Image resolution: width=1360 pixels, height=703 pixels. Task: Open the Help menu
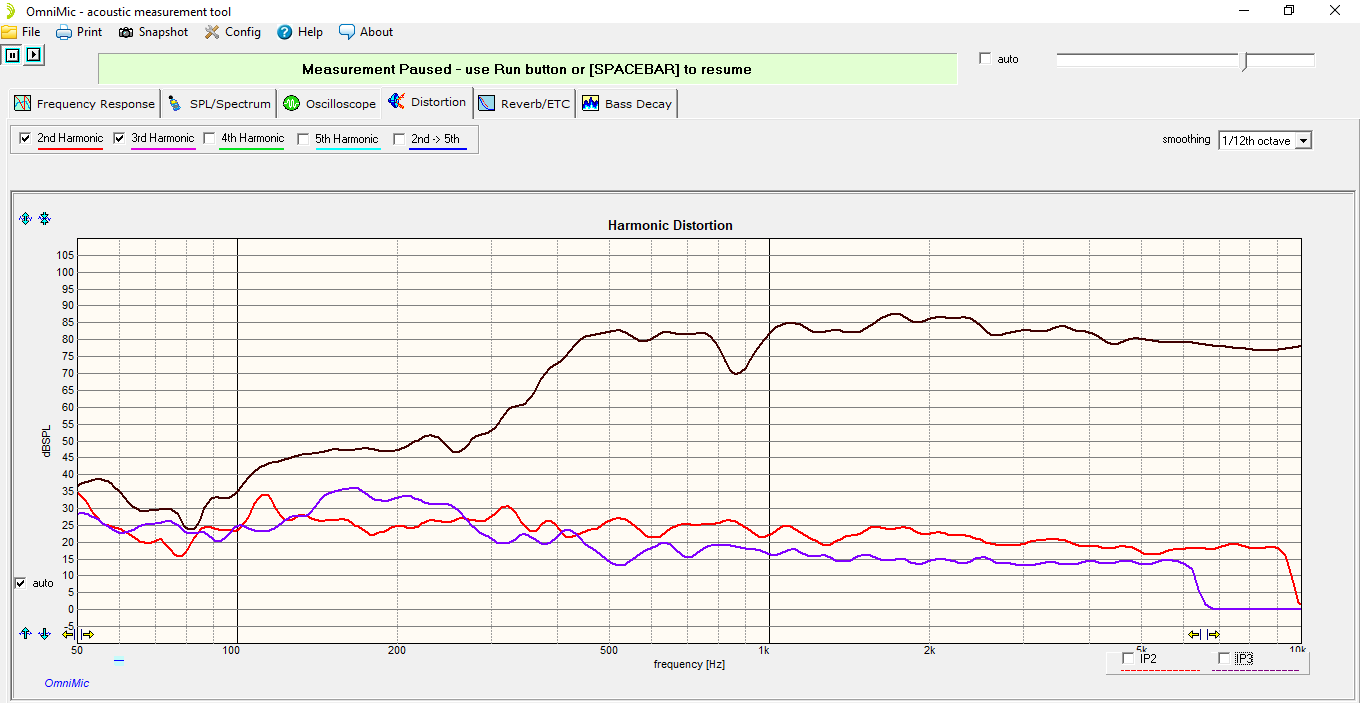300,32
